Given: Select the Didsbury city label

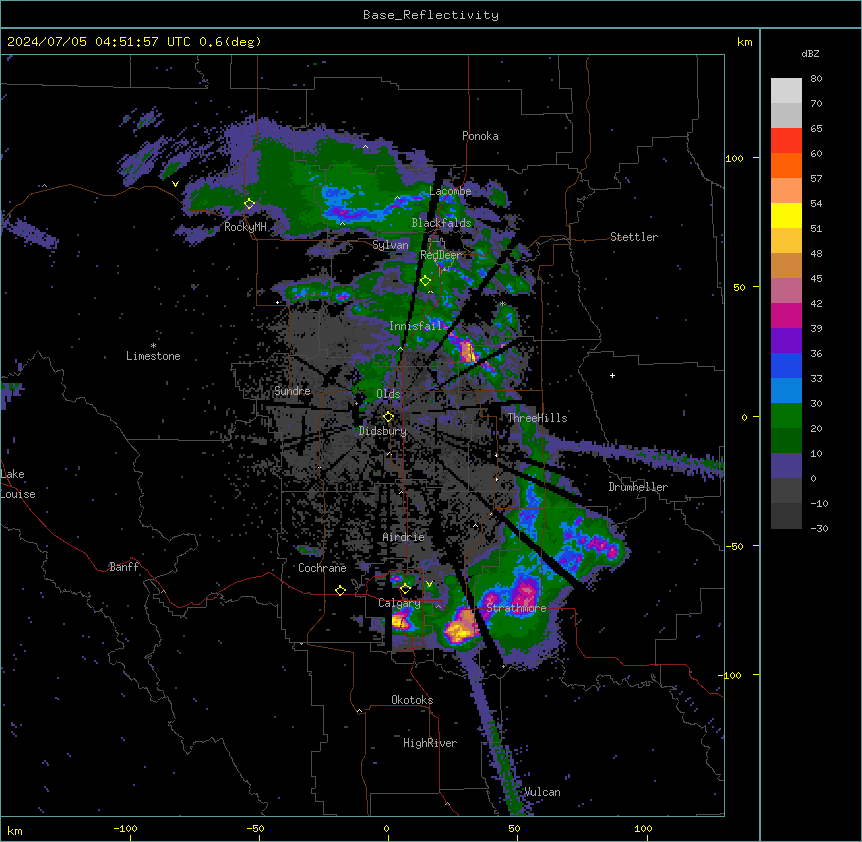Looking at the screenshot, I should click(x=383, y=431).
